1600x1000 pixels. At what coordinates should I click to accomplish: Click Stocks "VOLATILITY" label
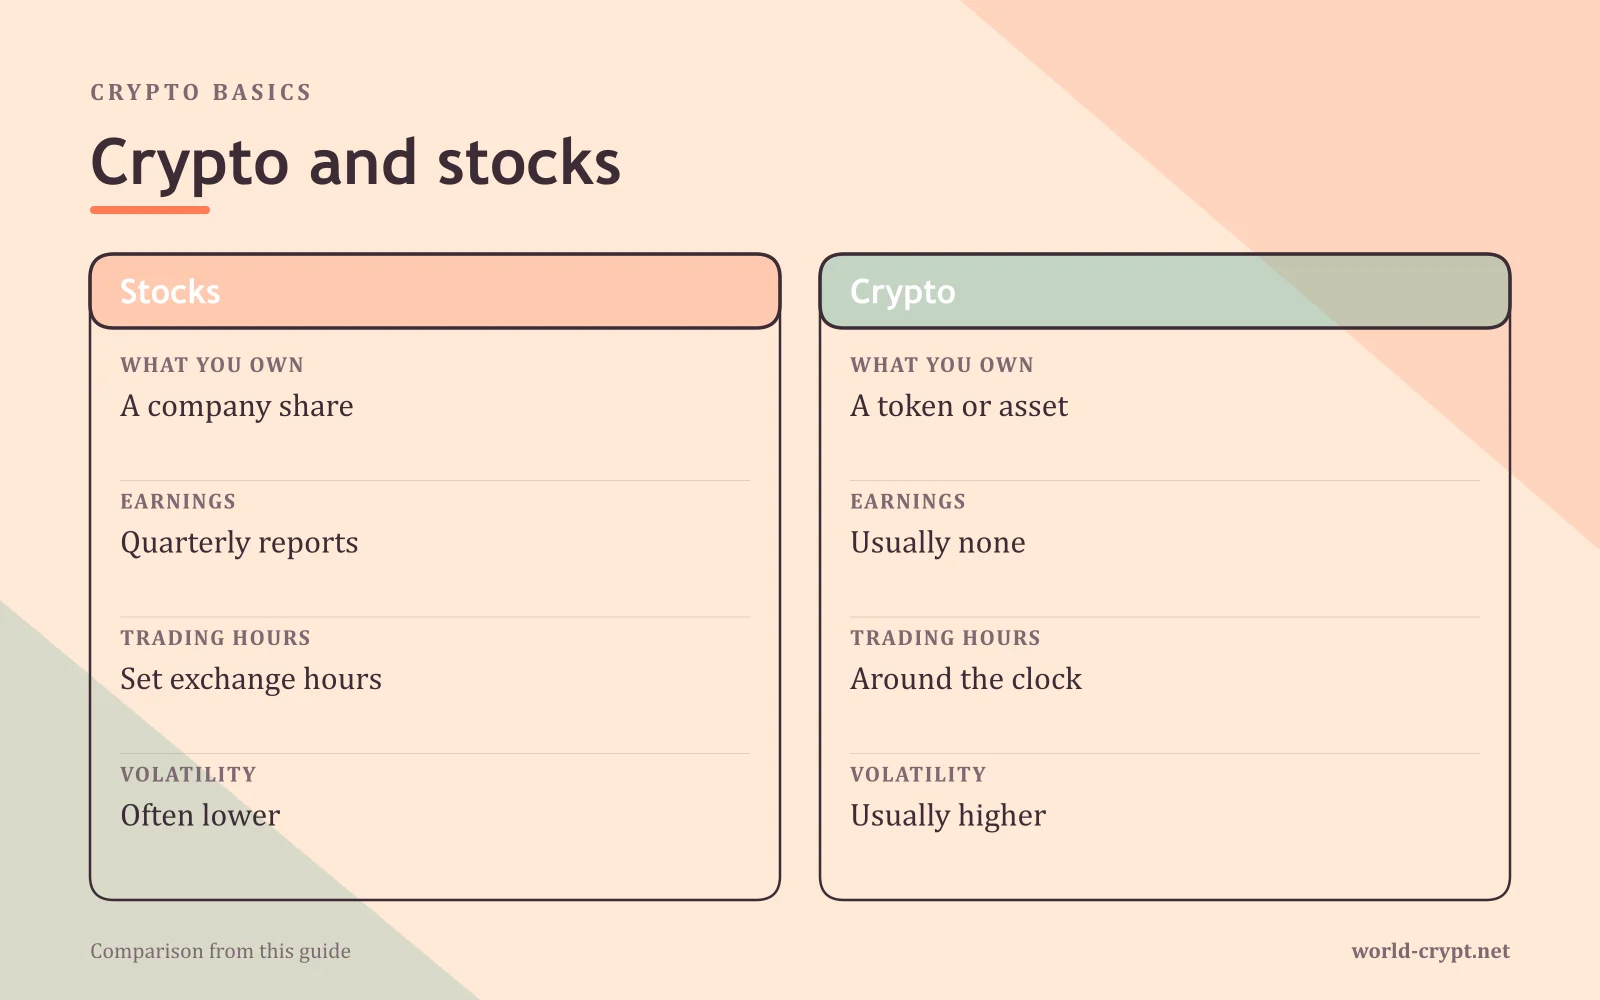coord(188,775)
